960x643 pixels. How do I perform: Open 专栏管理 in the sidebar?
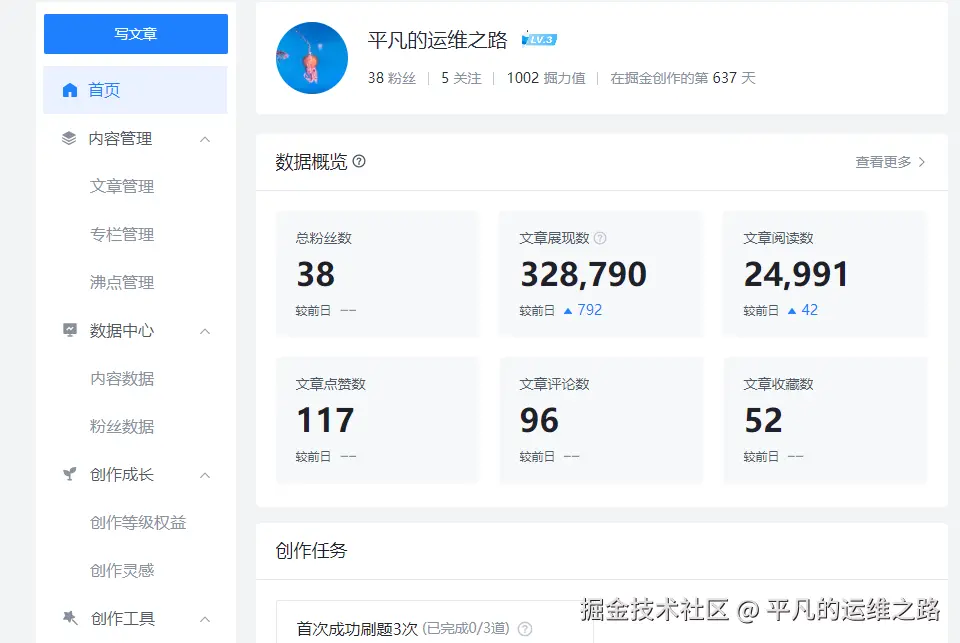coord(122,235)
